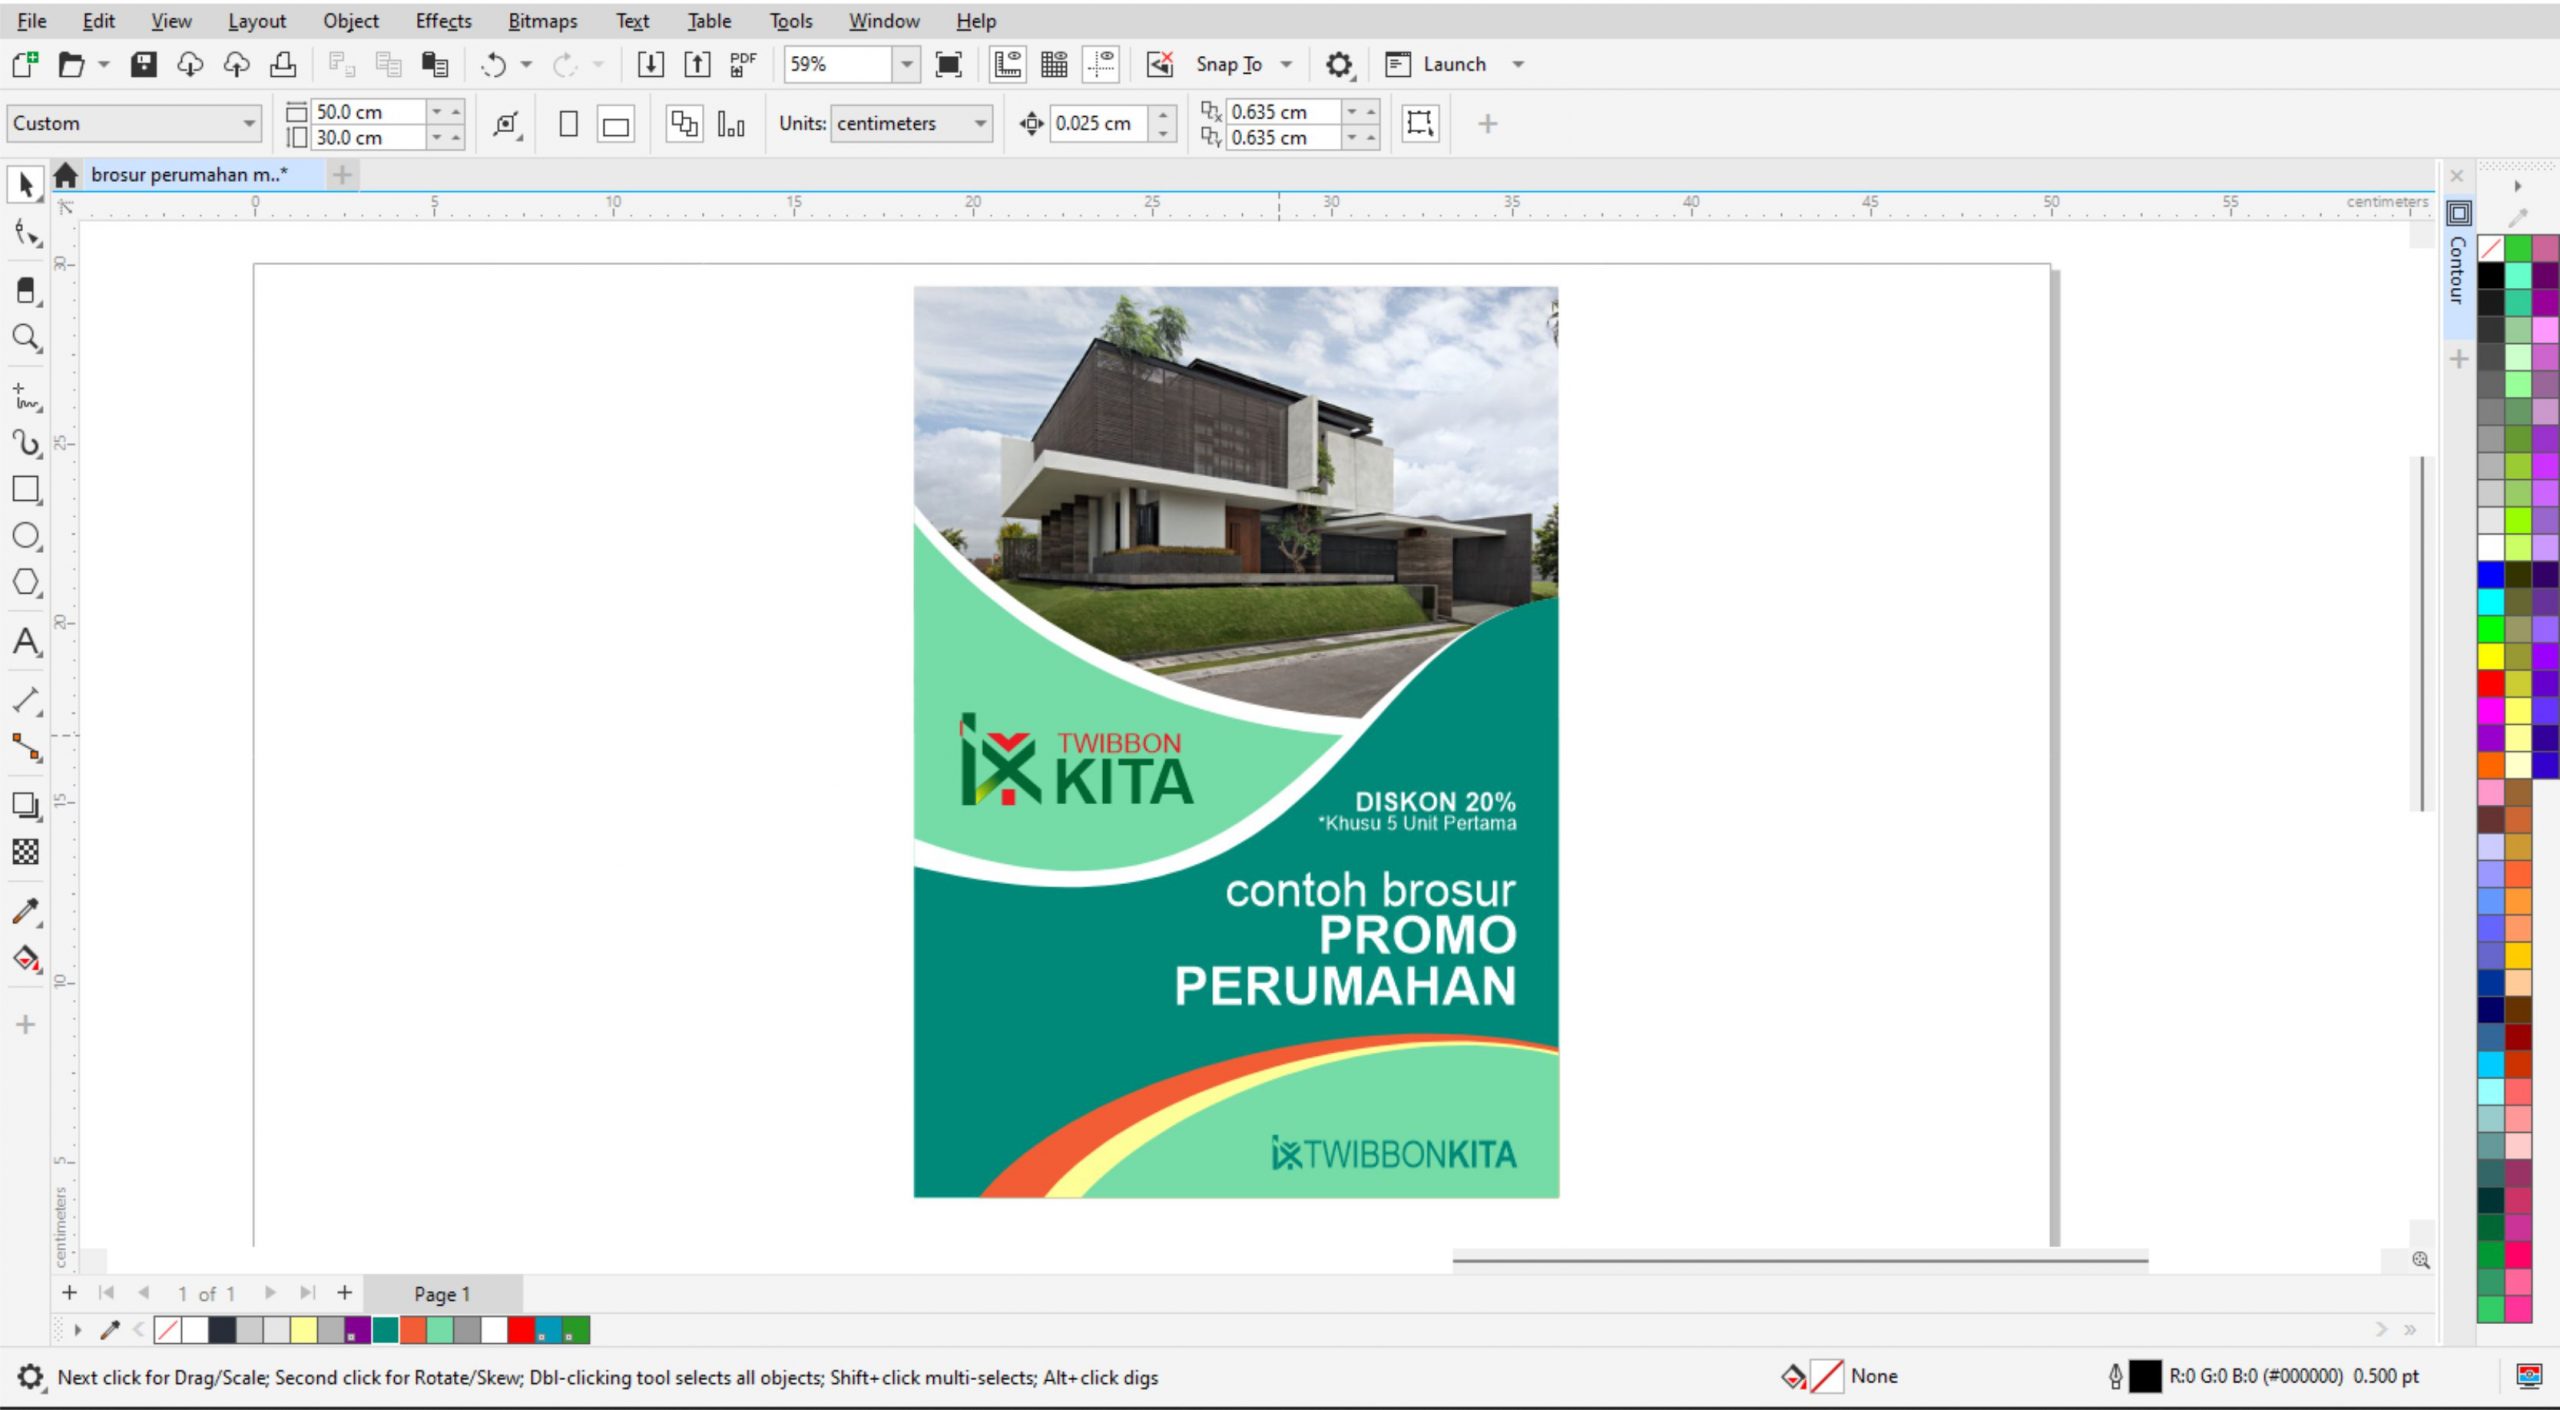2560x1410 pixels.
Task: Select the Ellipse tool
Action: (x=26, y=536)
